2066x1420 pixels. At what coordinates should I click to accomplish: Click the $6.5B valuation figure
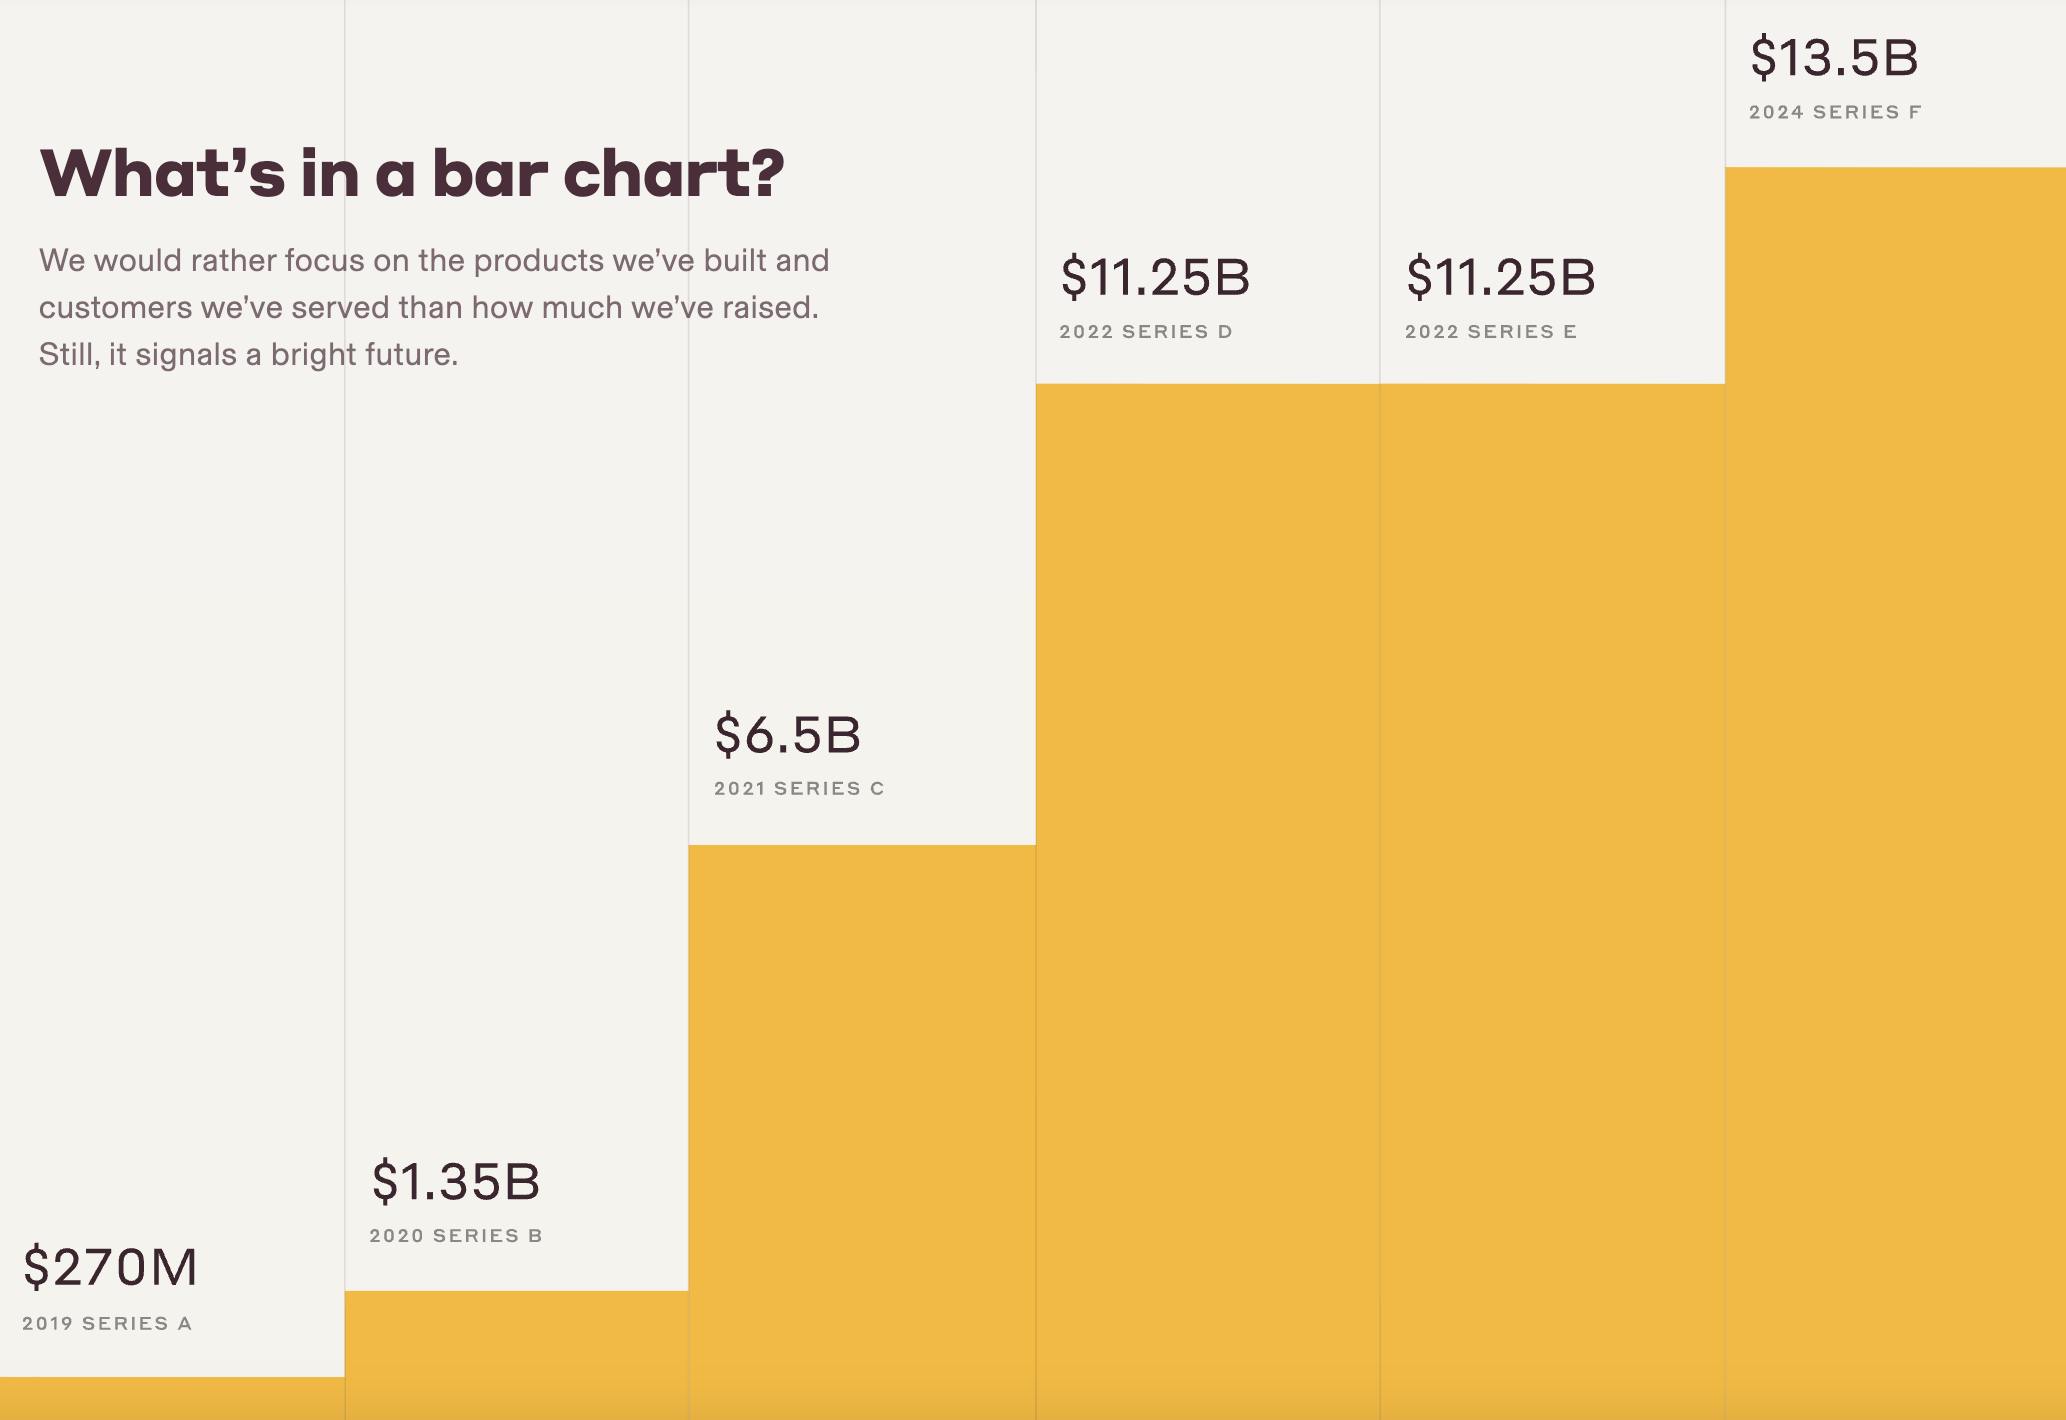[x=787, y=734]
